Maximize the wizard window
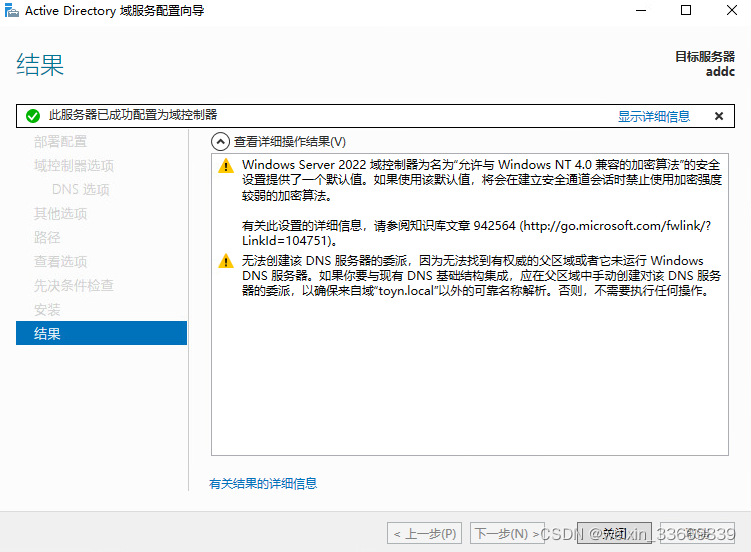This screenshot has width=751, height=552. tap(686, 10)
